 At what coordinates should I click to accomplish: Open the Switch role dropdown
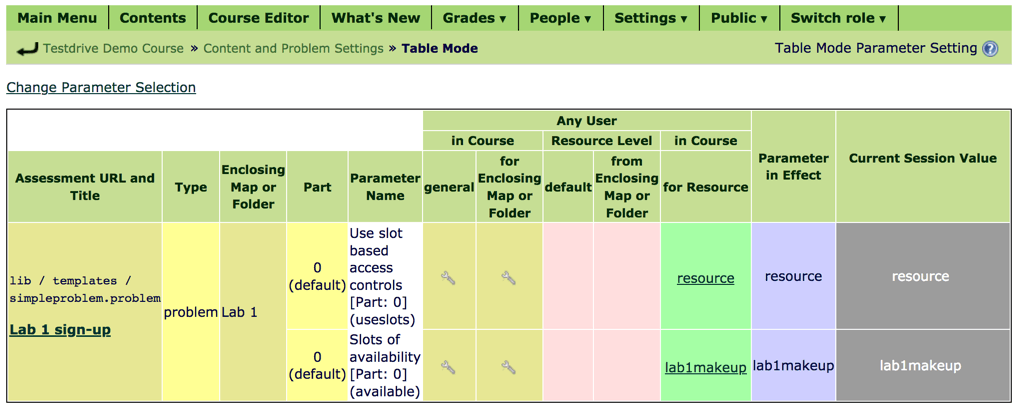(839, 18)
